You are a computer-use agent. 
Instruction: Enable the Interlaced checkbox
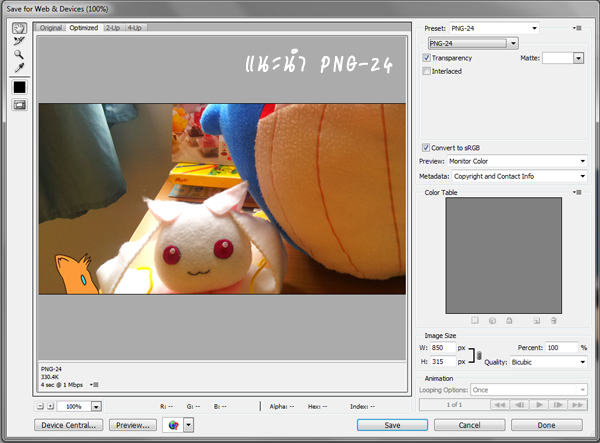pyautogui.click(x=426, y=71)
